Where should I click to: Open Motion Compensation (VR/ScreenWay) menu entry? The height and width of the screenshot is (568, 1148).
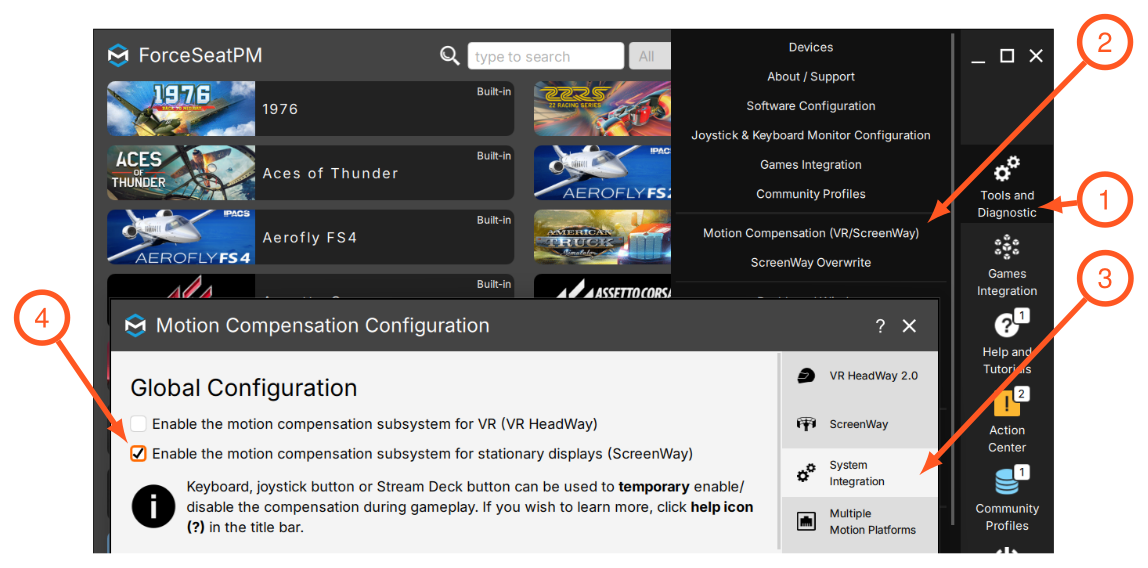[810, 233]
